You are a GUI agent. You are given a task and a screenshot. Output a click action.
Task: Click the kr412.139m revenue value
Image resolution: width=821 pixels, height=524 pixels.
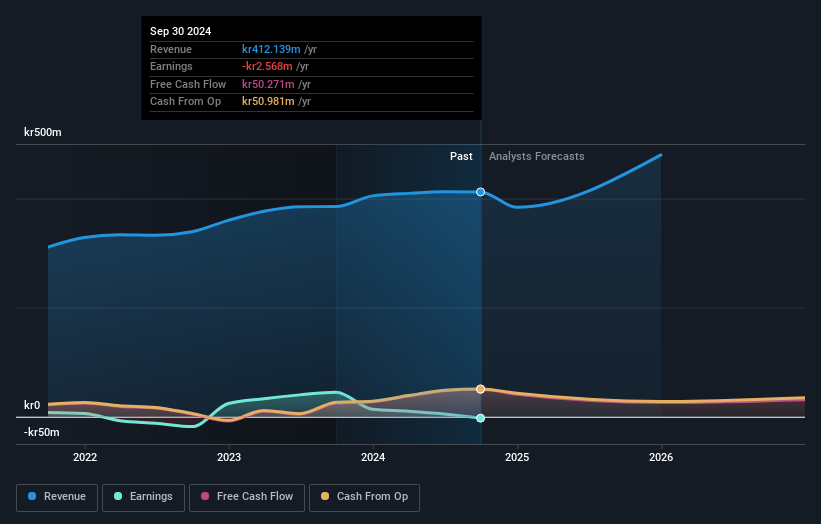point(271,49)
